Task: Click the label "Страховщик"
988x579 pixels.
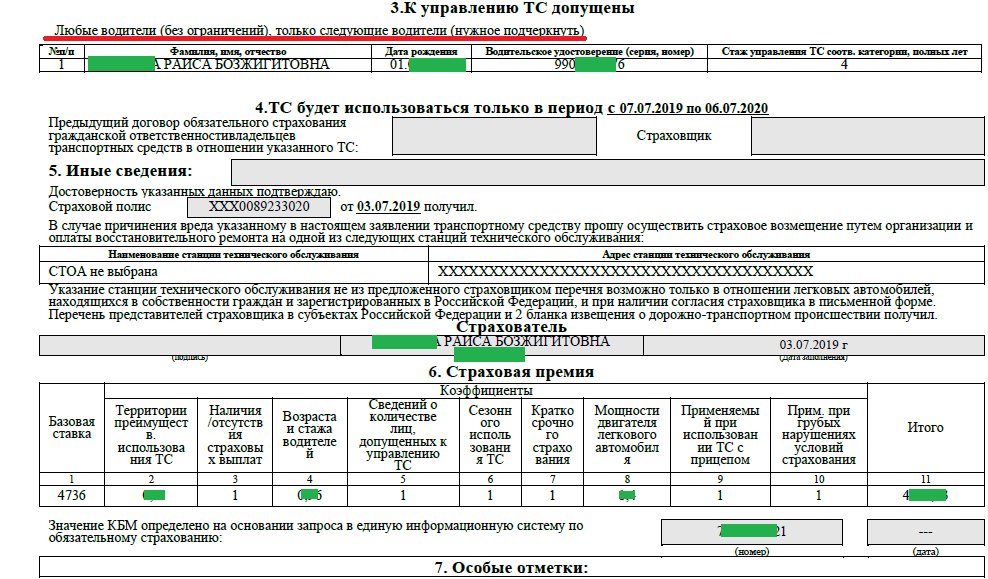Action: click(x=674, y=135)
